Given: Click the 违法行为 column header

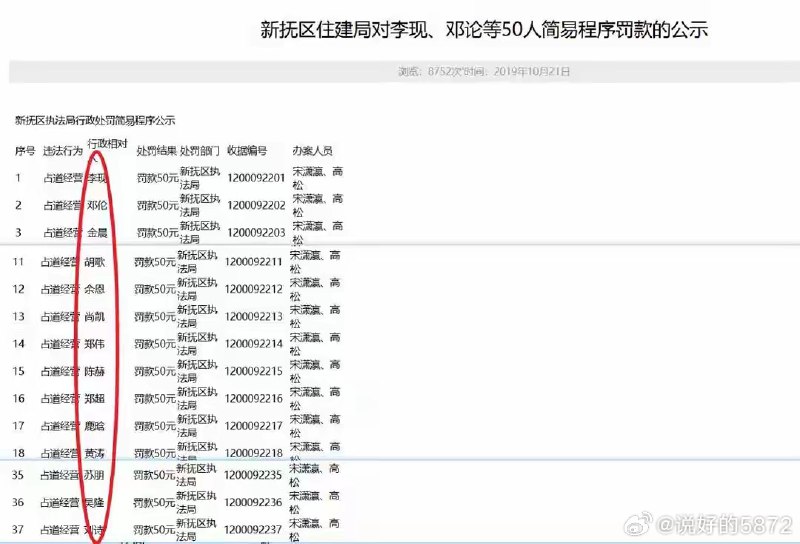Looking at the screenshot, I should coord(63,151).
